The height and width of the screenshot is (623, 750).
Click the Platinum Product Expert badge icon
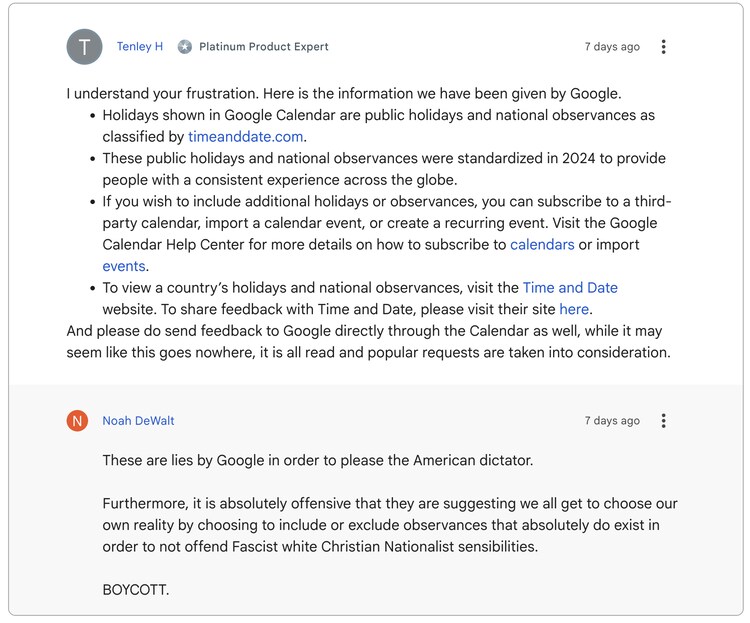(x=185, y=47)
